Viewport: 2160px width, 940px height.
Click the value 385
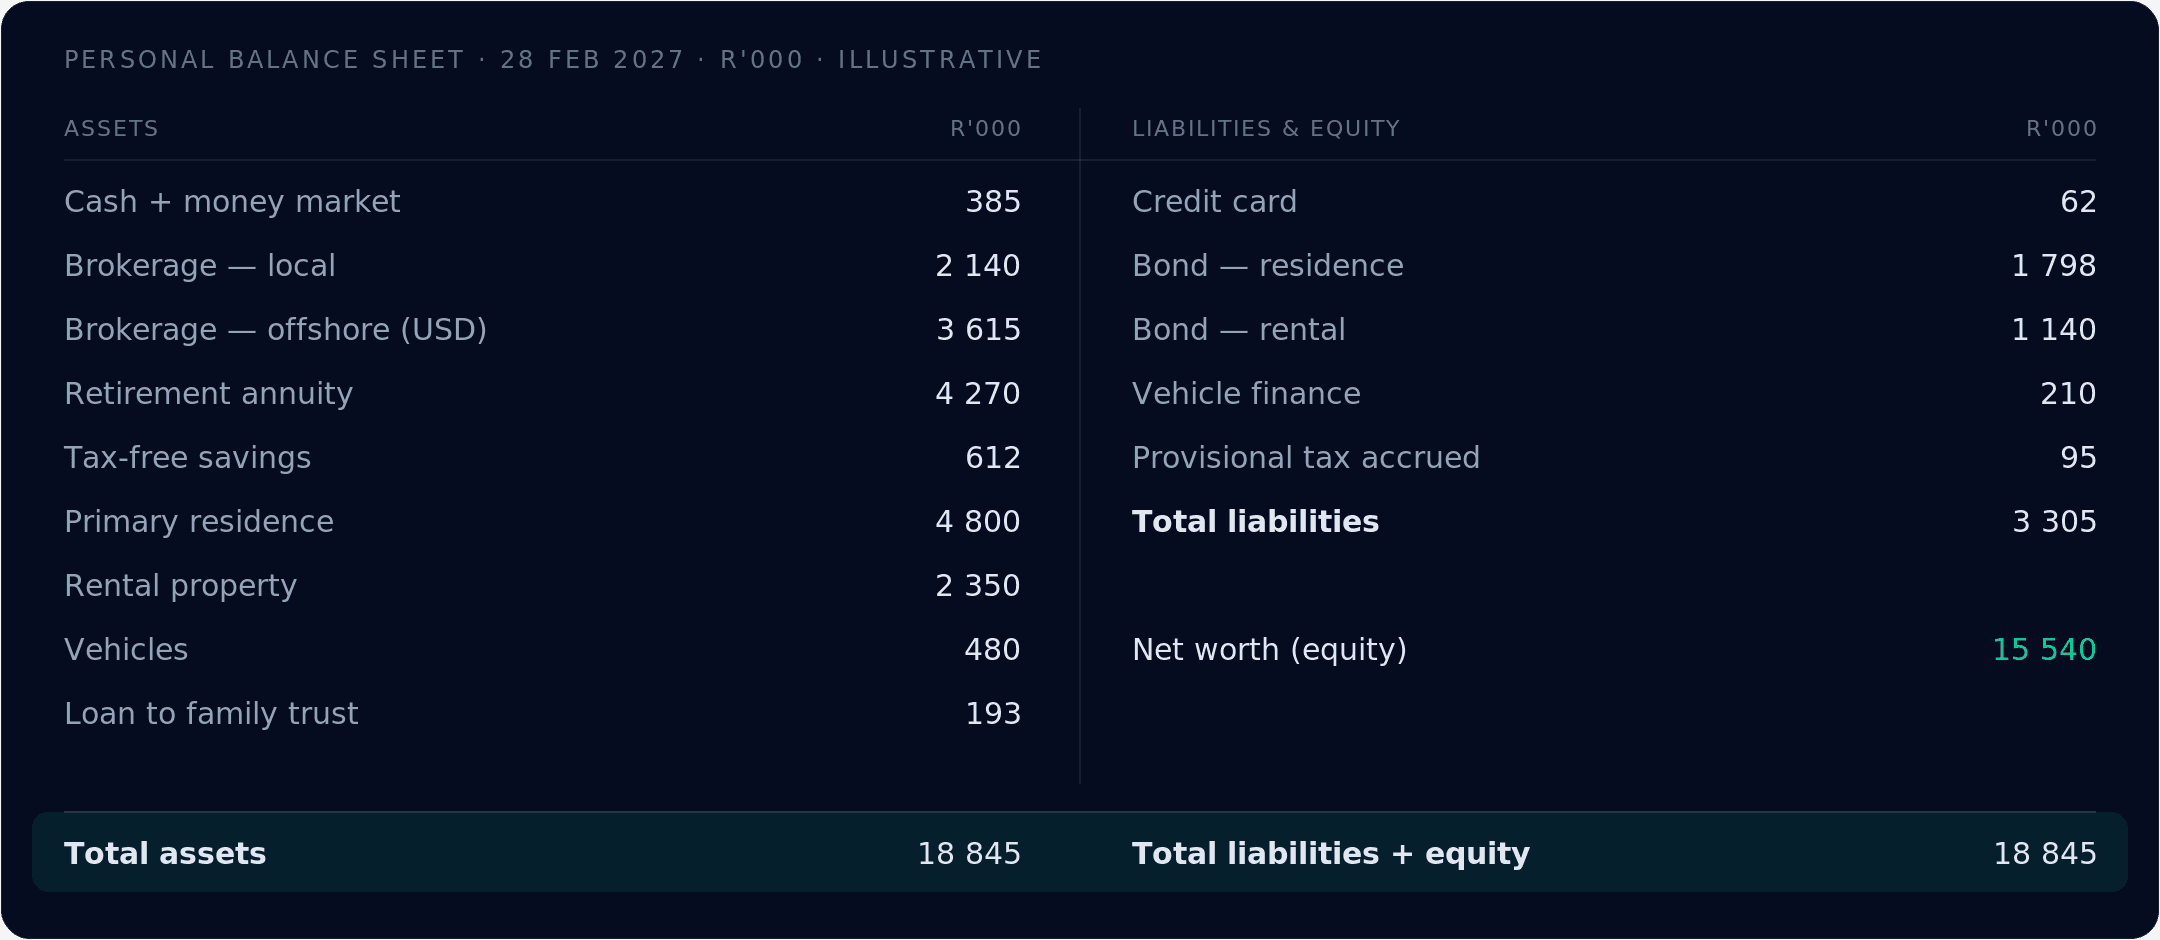pos(993,202)
